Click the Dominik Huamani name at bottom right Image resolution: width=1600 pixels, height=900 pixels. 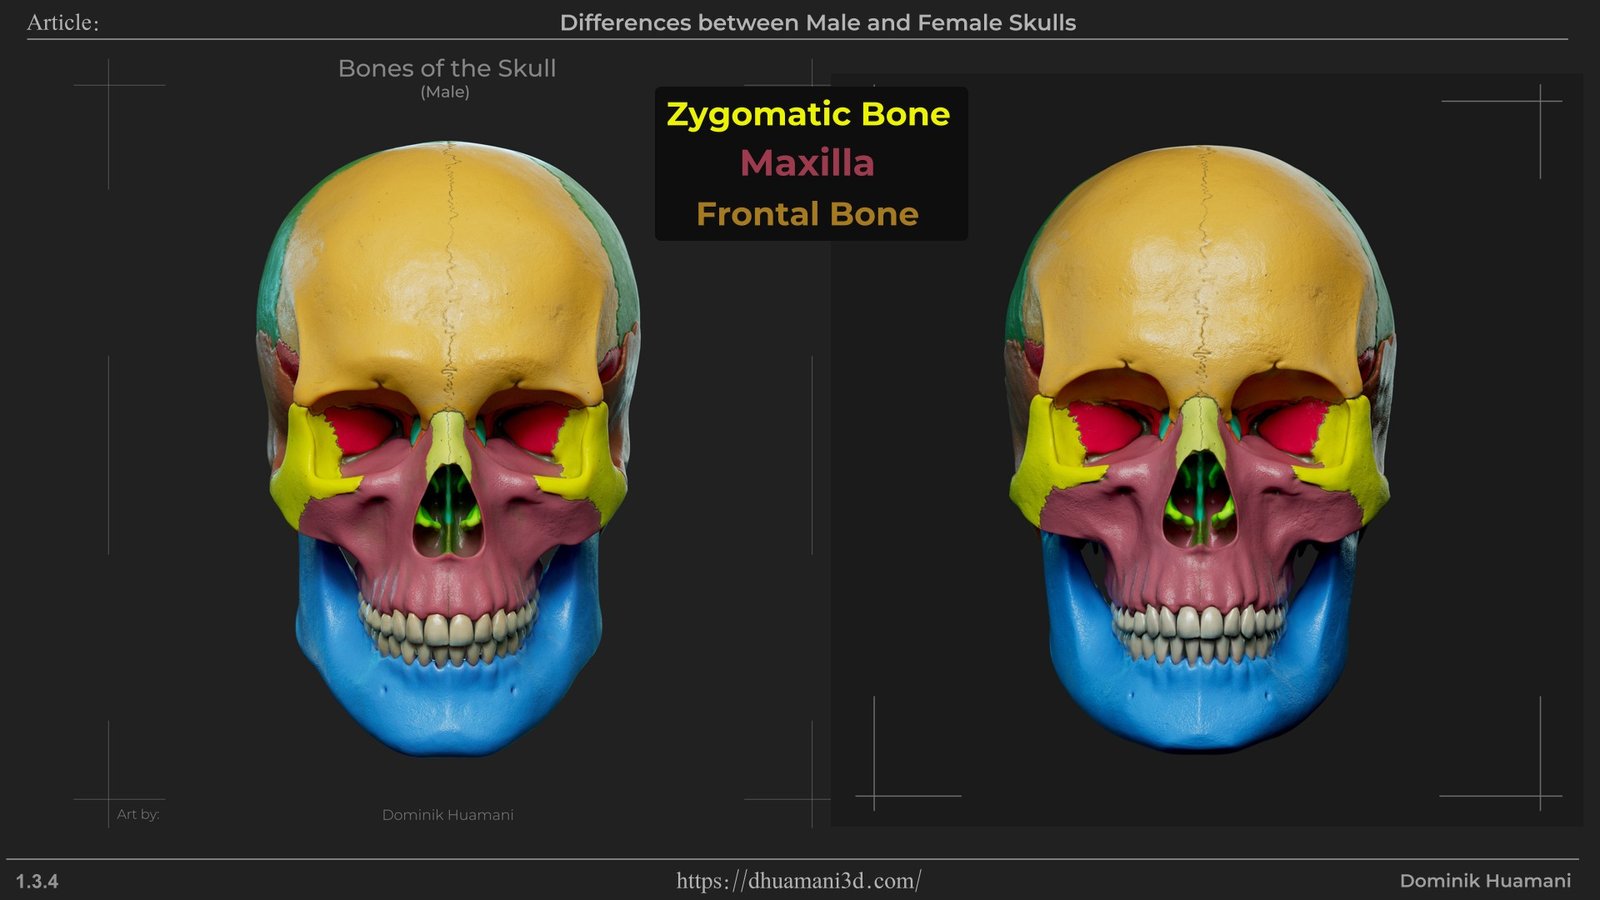pyautogui.click(x=1484, y=881)
